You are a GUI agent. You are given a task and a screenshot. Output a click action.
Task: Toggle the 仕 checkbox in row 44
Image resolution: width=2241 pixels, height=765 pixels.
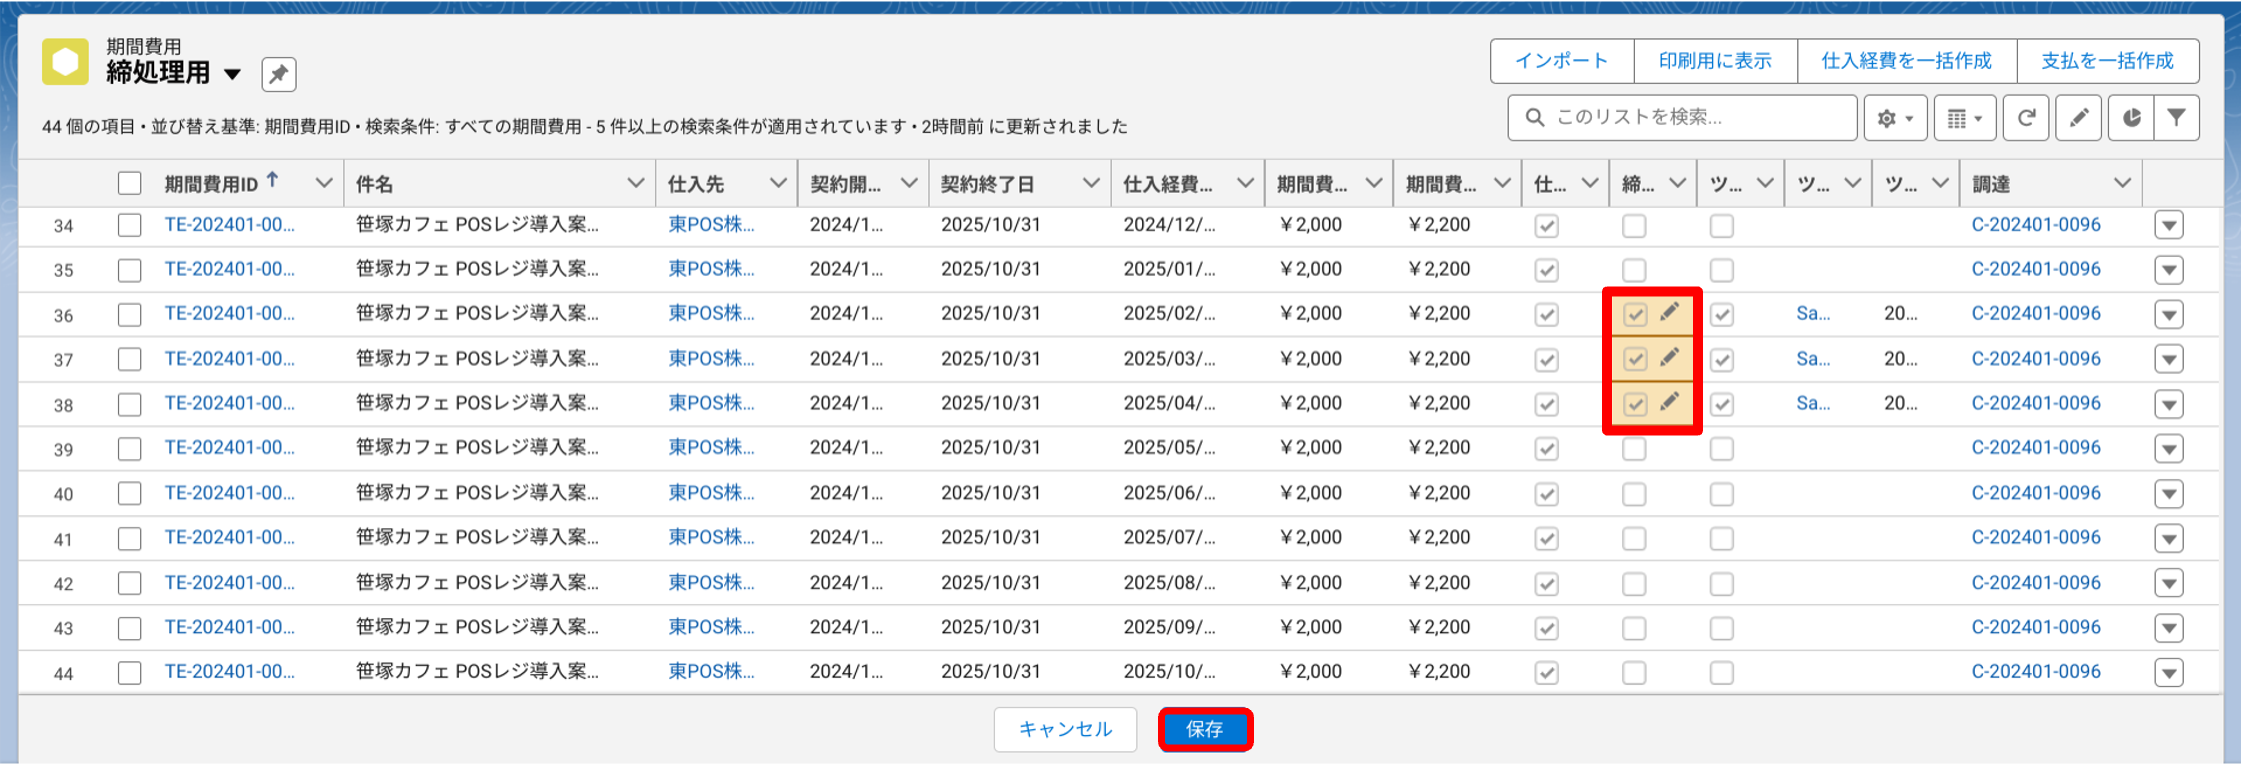[1546, 673]
